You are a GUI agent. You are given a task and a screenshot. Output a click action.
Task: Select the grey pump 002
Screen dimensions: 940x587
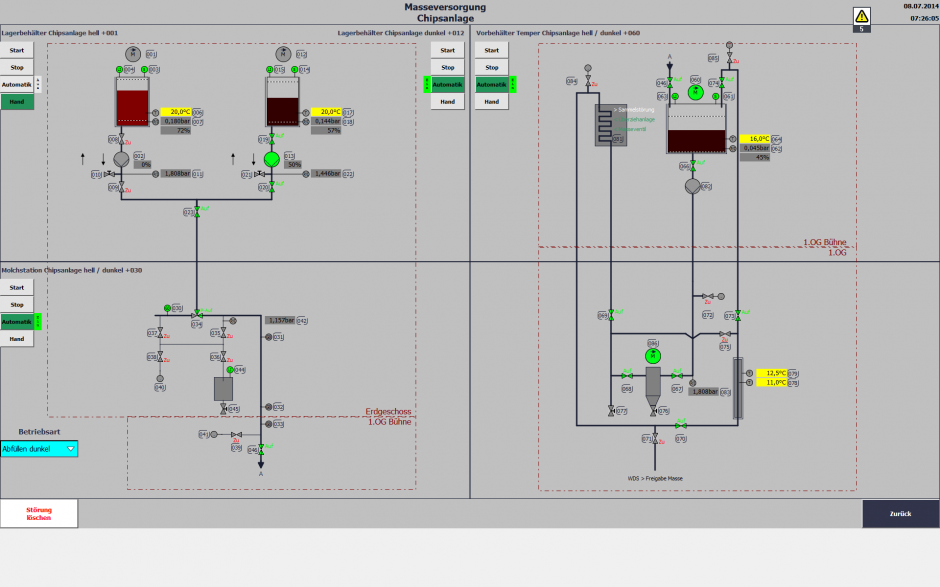[121, 159]
